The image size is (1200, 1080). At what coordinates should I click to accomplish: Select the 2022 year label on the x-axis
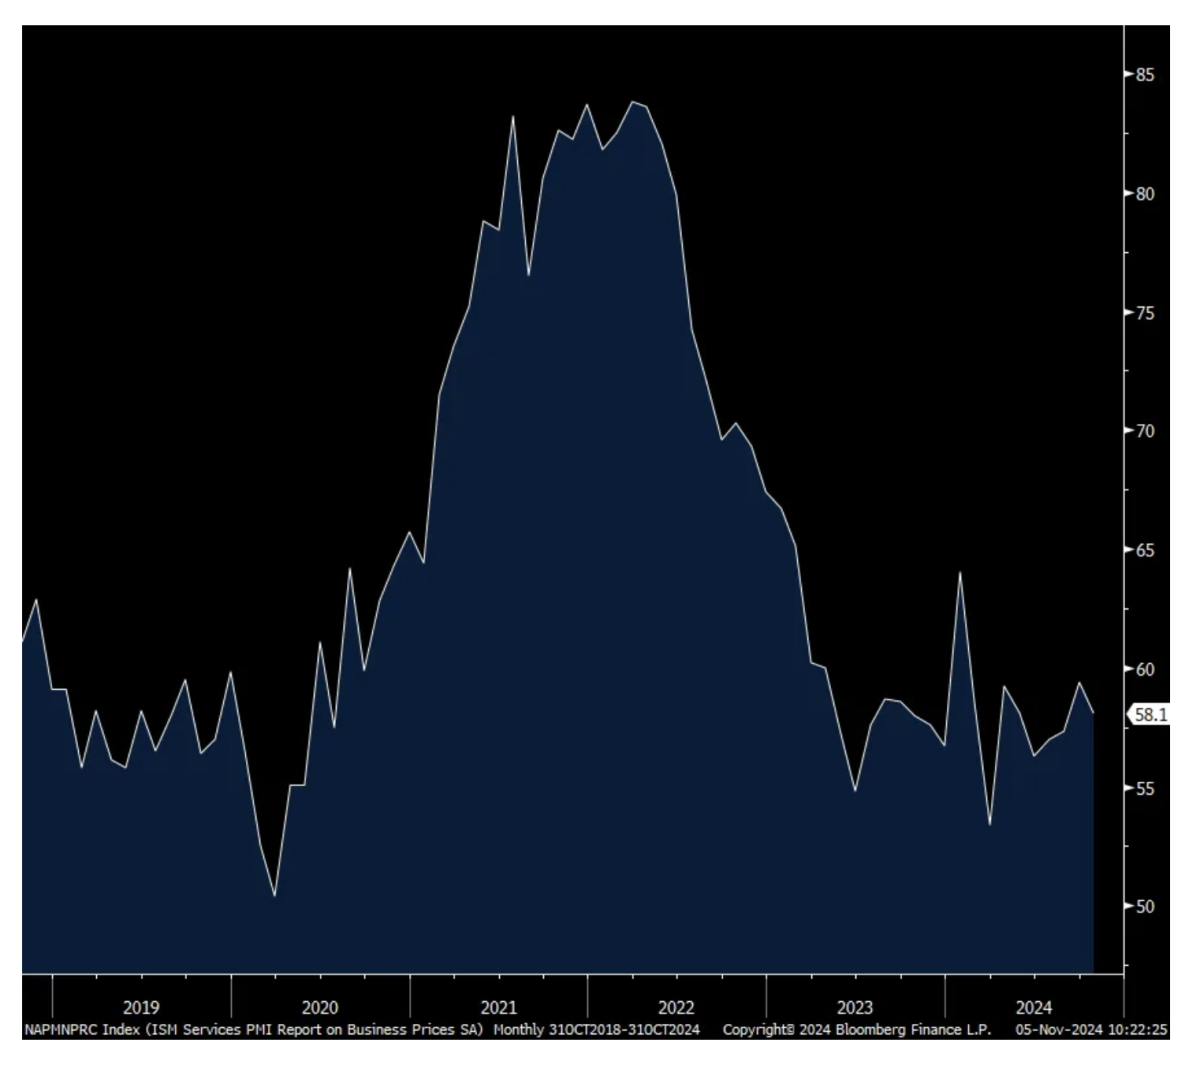pos(676,1007)
